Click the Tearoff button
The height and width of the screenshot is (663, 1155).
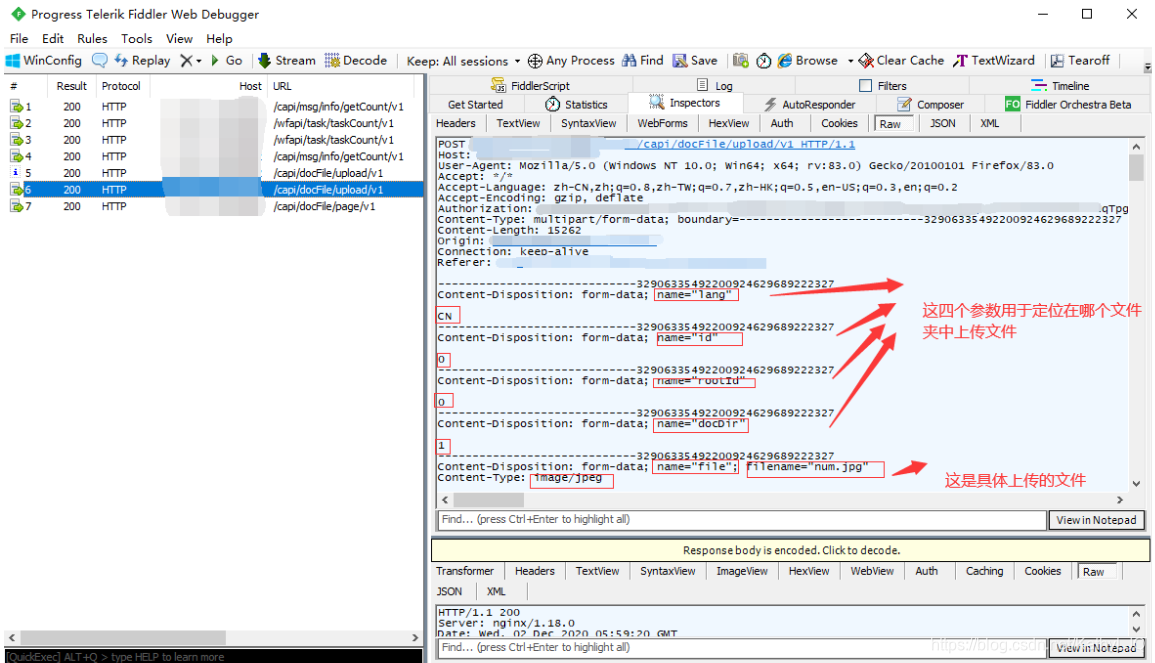point(1080,60)
